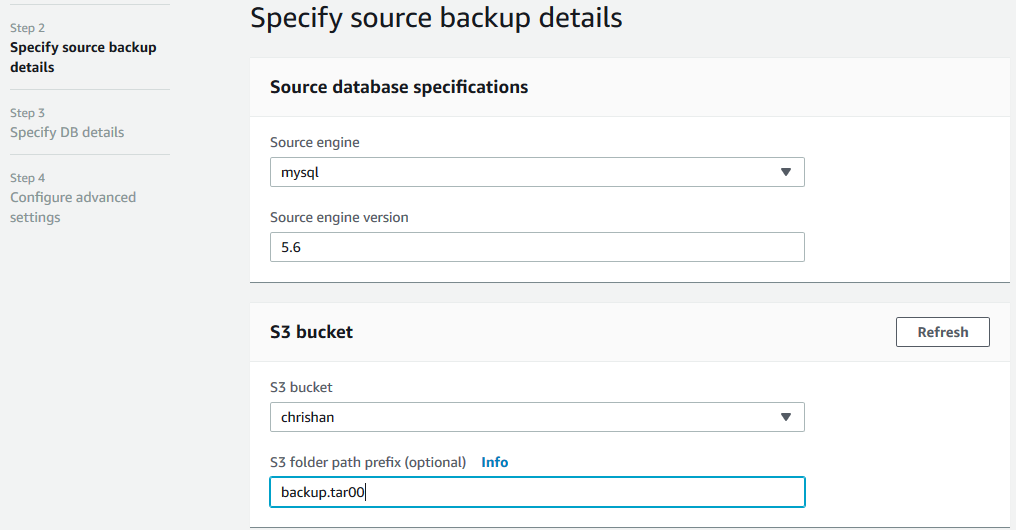This screenshot has width=1016, height=530.
Task: Go to 'Specify DB details' step in sidebar
Action: pyautogui.click(x=67, y=132)
